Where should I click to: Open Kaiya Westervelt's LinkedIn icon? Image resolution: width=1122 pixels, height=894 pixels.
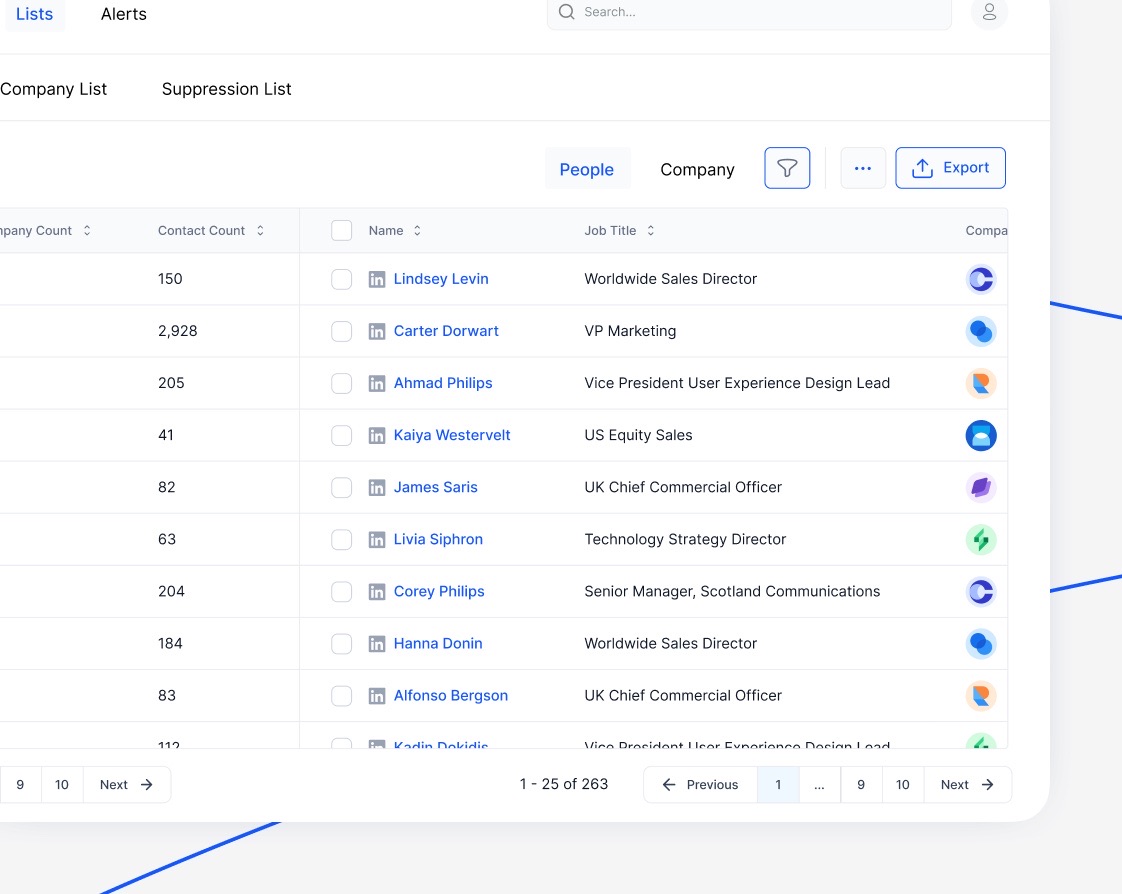[376, 435]
